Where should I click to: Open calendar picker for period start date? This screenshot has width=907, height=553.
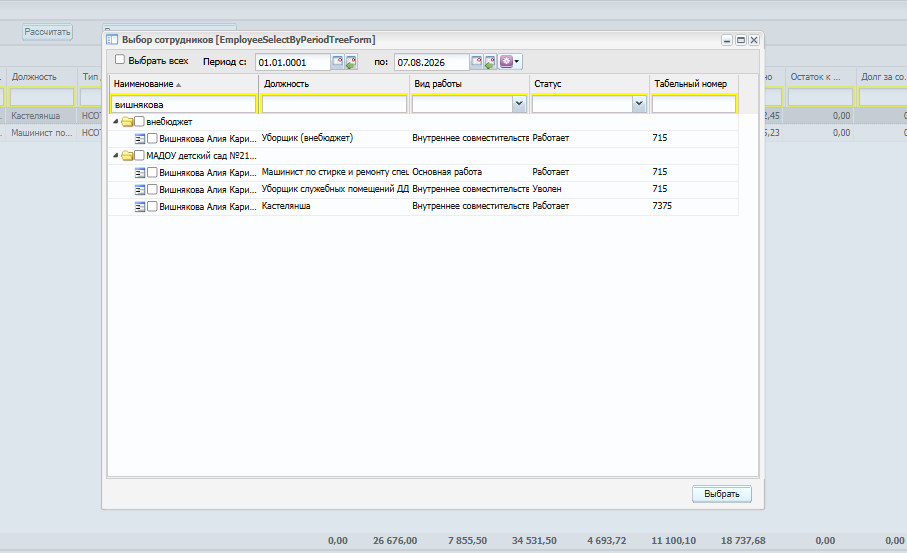[337, 61]
